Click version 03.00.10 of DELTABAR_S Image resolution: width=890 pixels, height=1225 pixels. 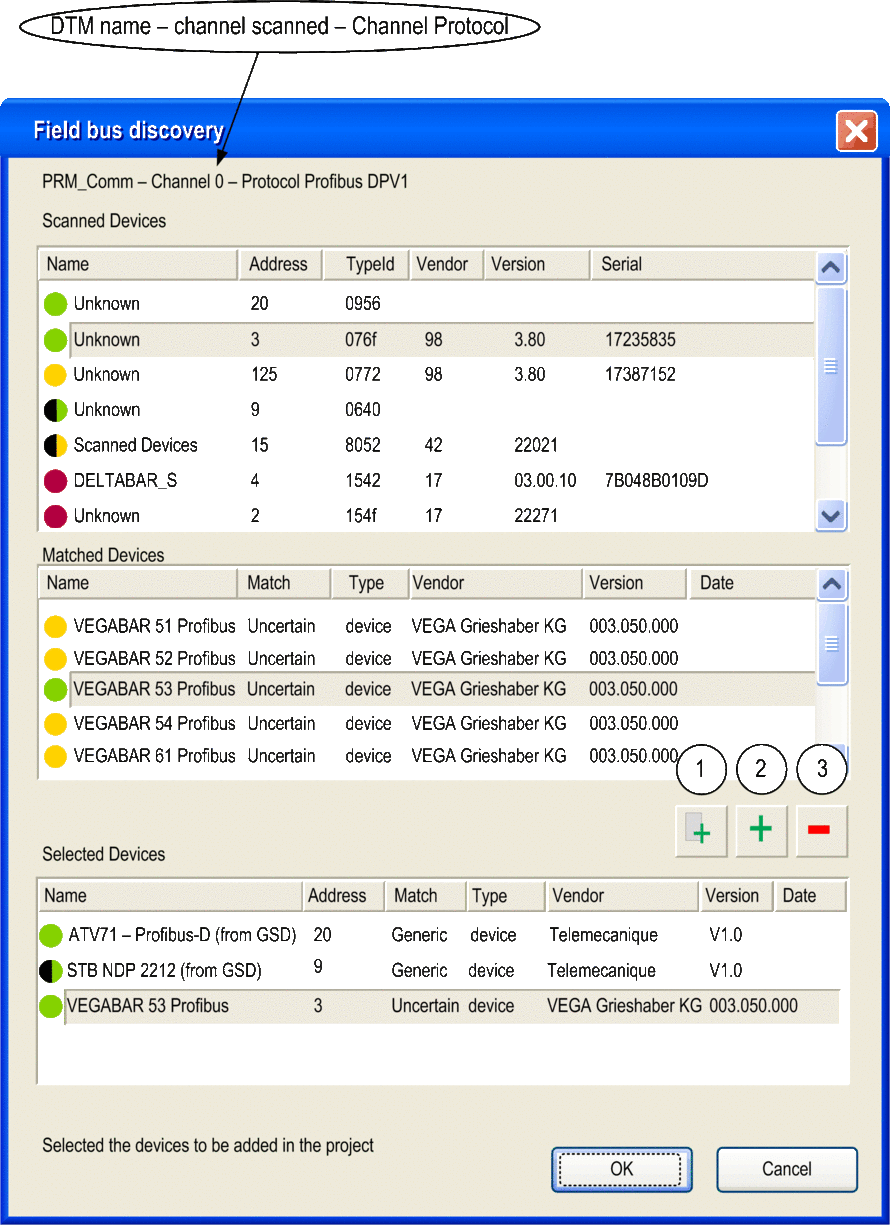pos(545,481)
